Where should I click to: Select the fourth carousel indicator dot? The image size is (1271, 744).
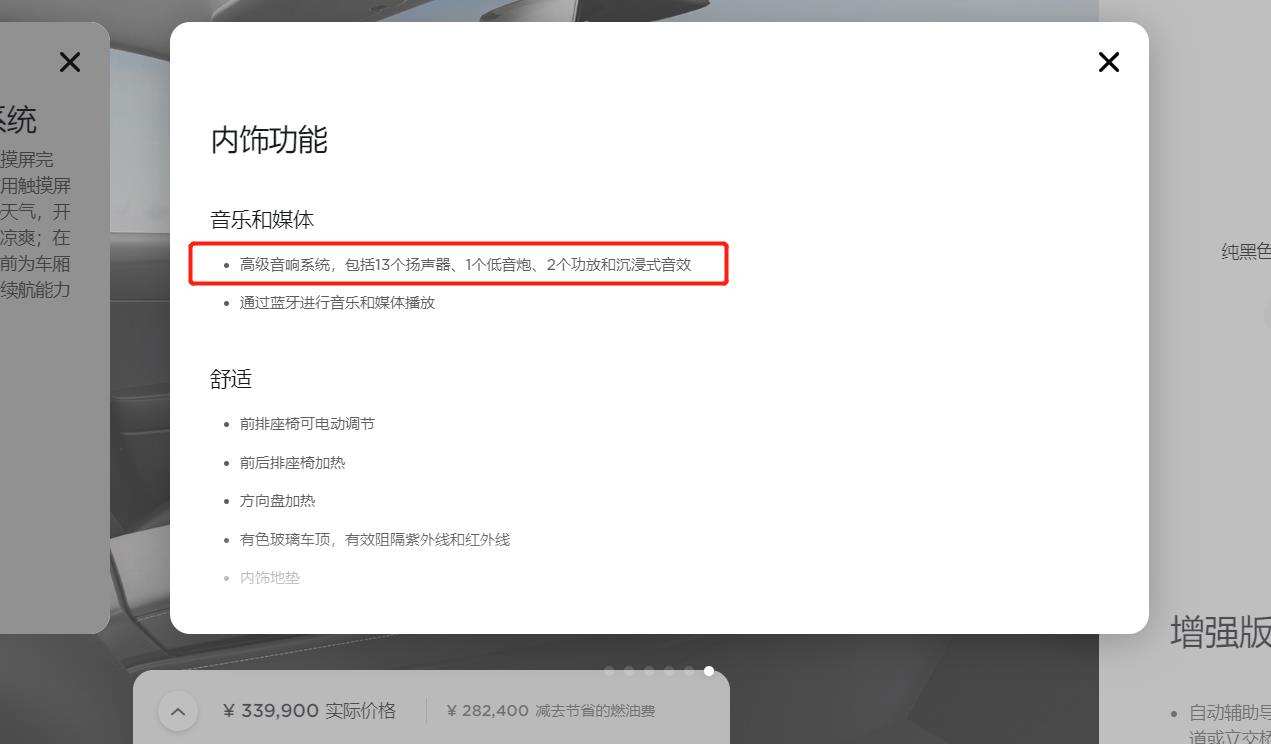point(668,671)
